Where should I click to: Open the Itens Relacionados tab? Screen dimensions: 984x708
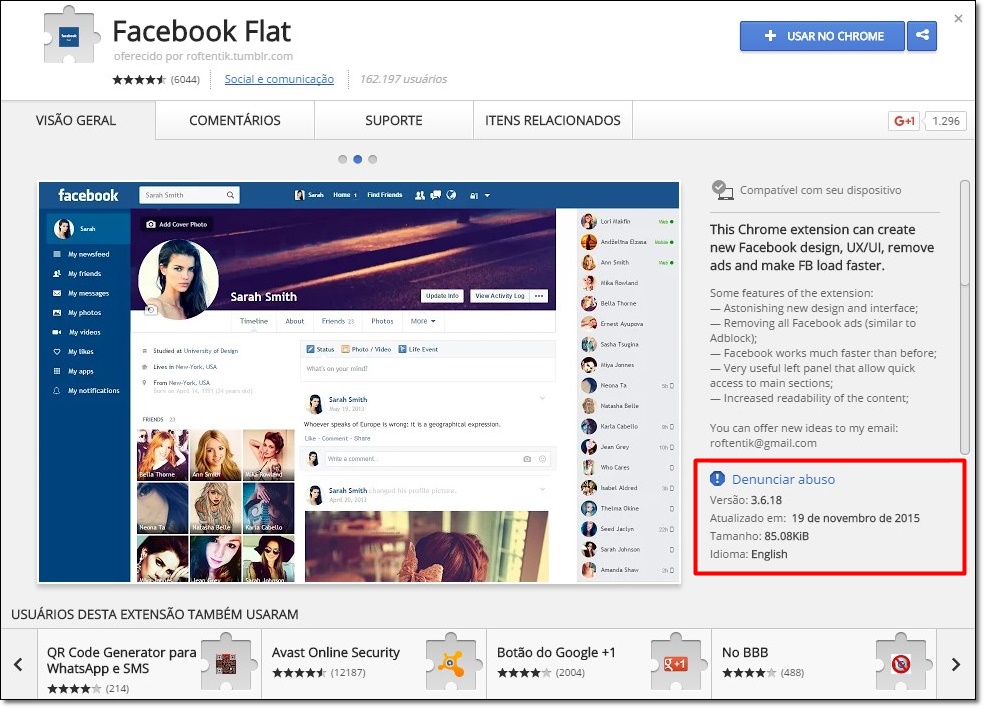(x=553, y=121)
